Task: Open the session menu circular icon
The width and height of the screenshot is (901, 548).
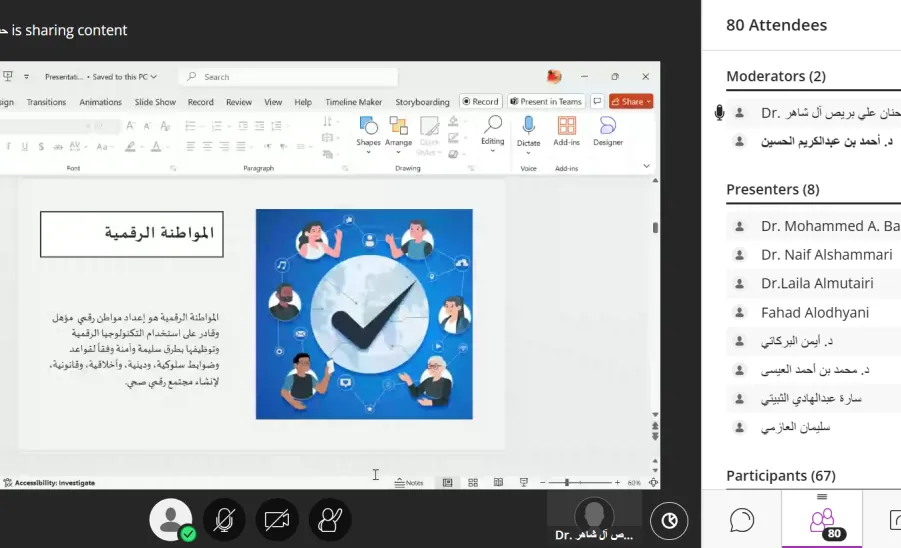Action: pos(669,520)
